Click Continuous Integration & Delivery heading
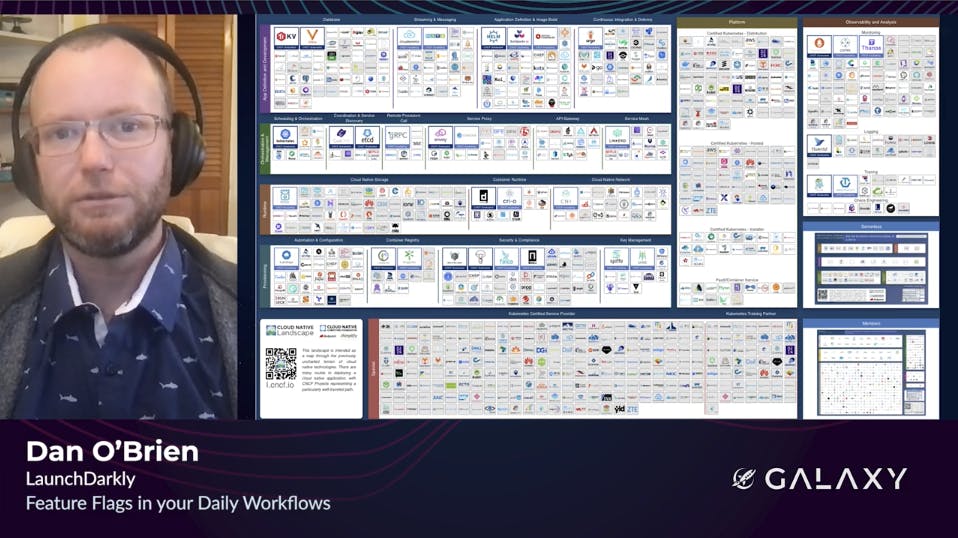 pyautogui.click(x=623, y=20)
